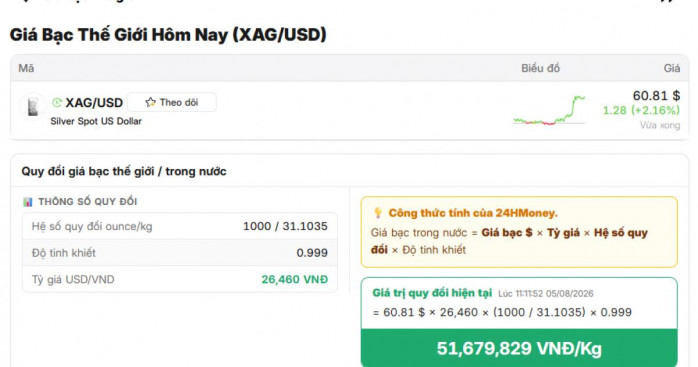The width and height of the screenshot is (698, 367).
Task: Click the 26,460 VNĐ exchange rate value
Action: click(294, 279)
